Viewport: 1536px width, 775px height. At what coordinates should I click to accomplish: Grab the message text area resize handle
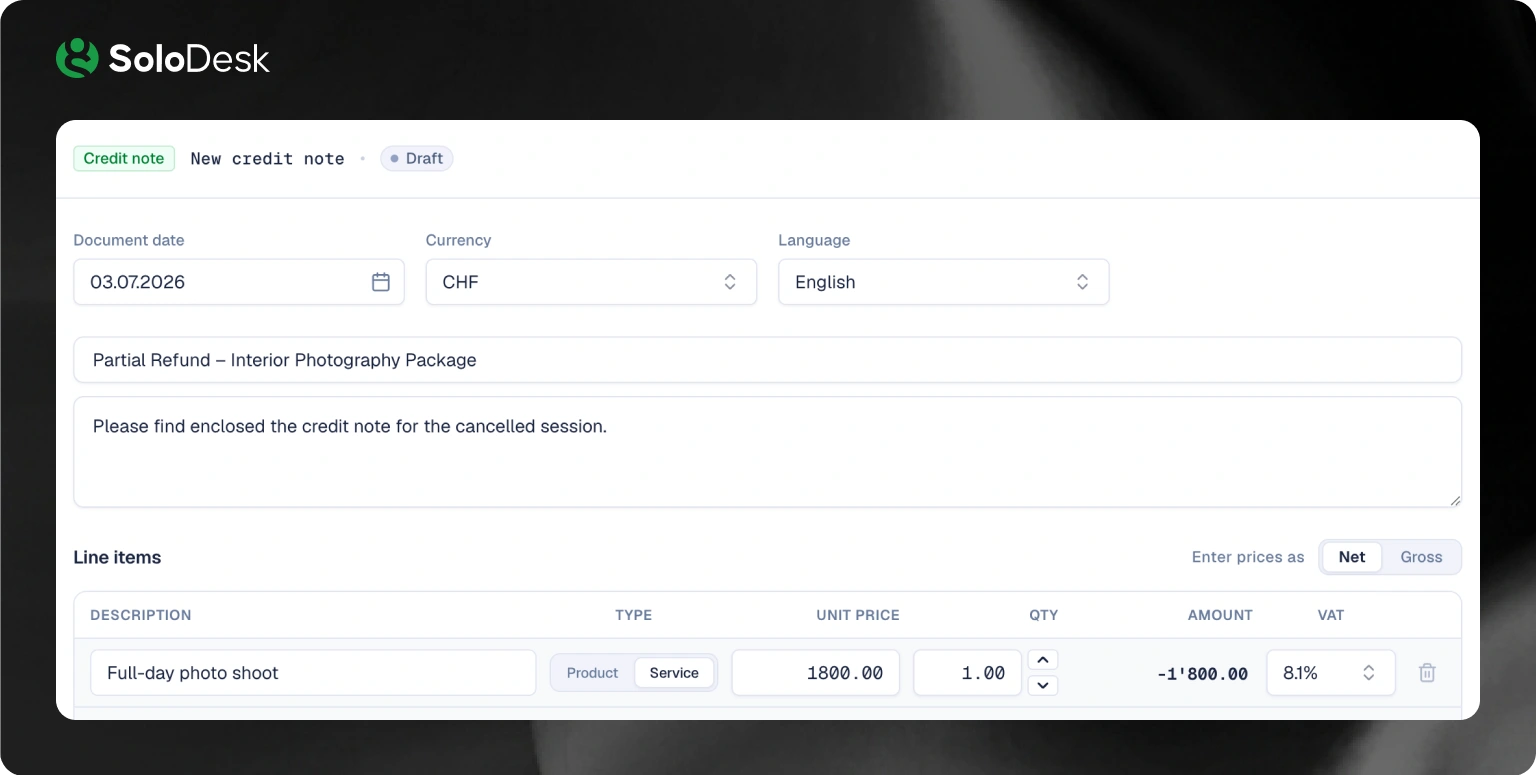1454,500
